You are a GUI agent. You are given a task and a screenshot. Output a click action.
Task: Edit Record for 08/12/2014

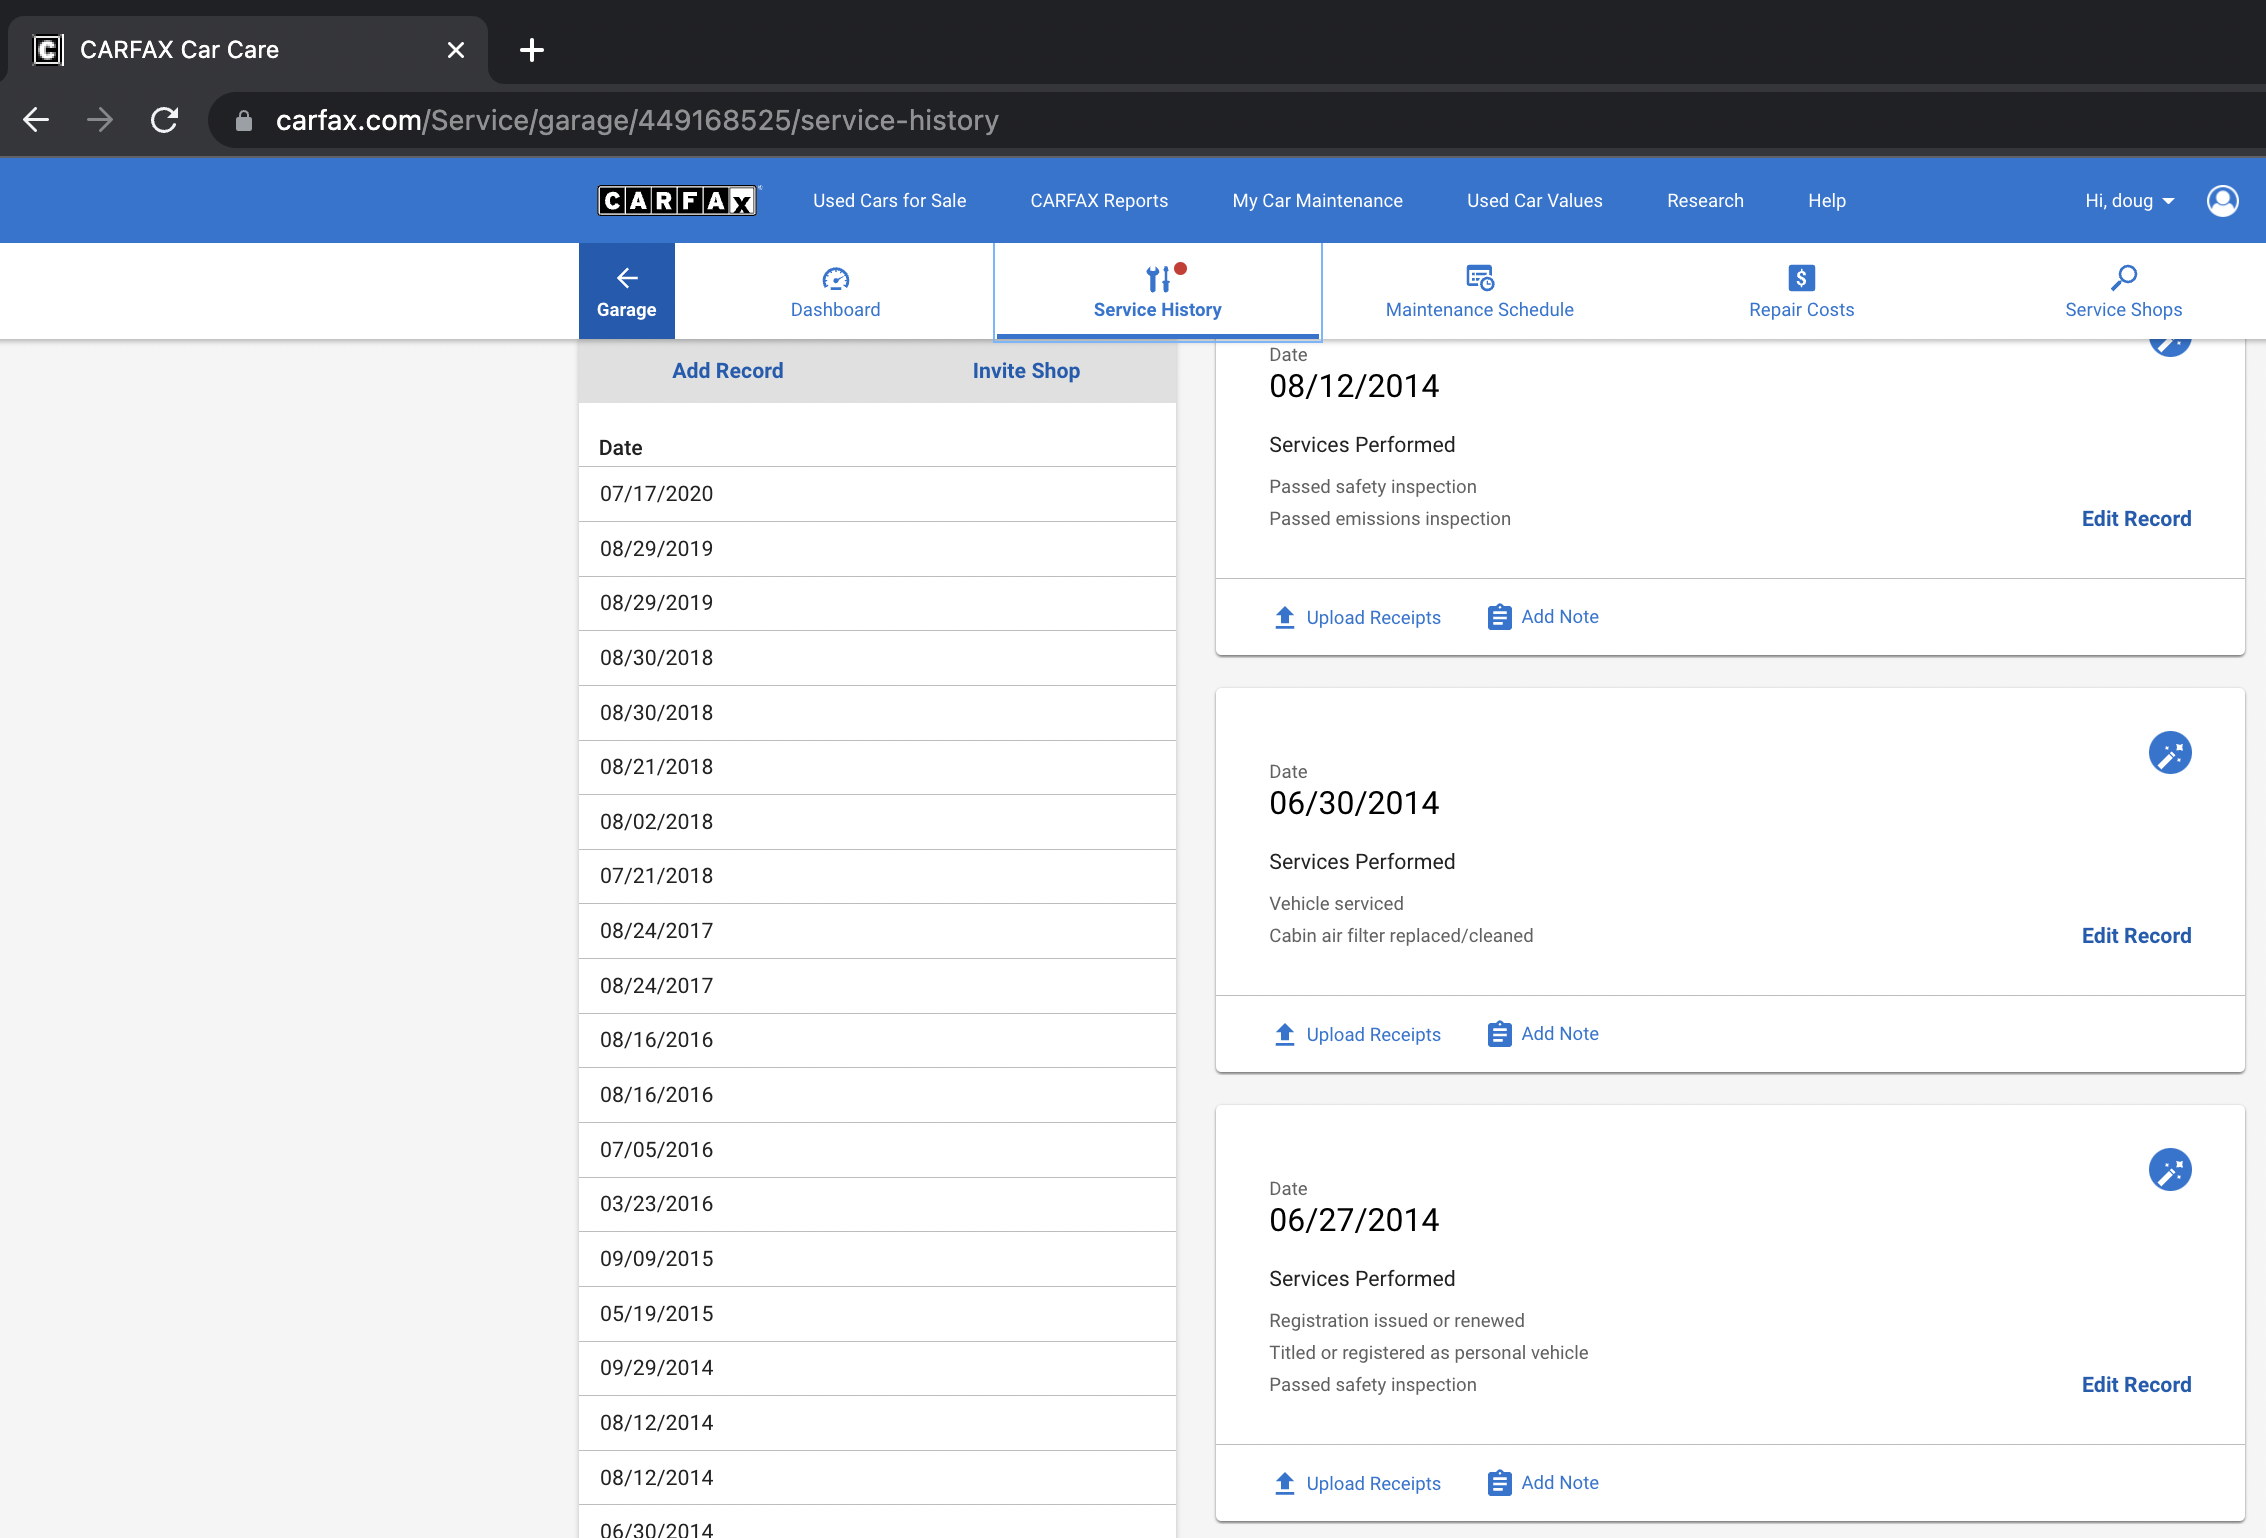[x=2136, y=519]
